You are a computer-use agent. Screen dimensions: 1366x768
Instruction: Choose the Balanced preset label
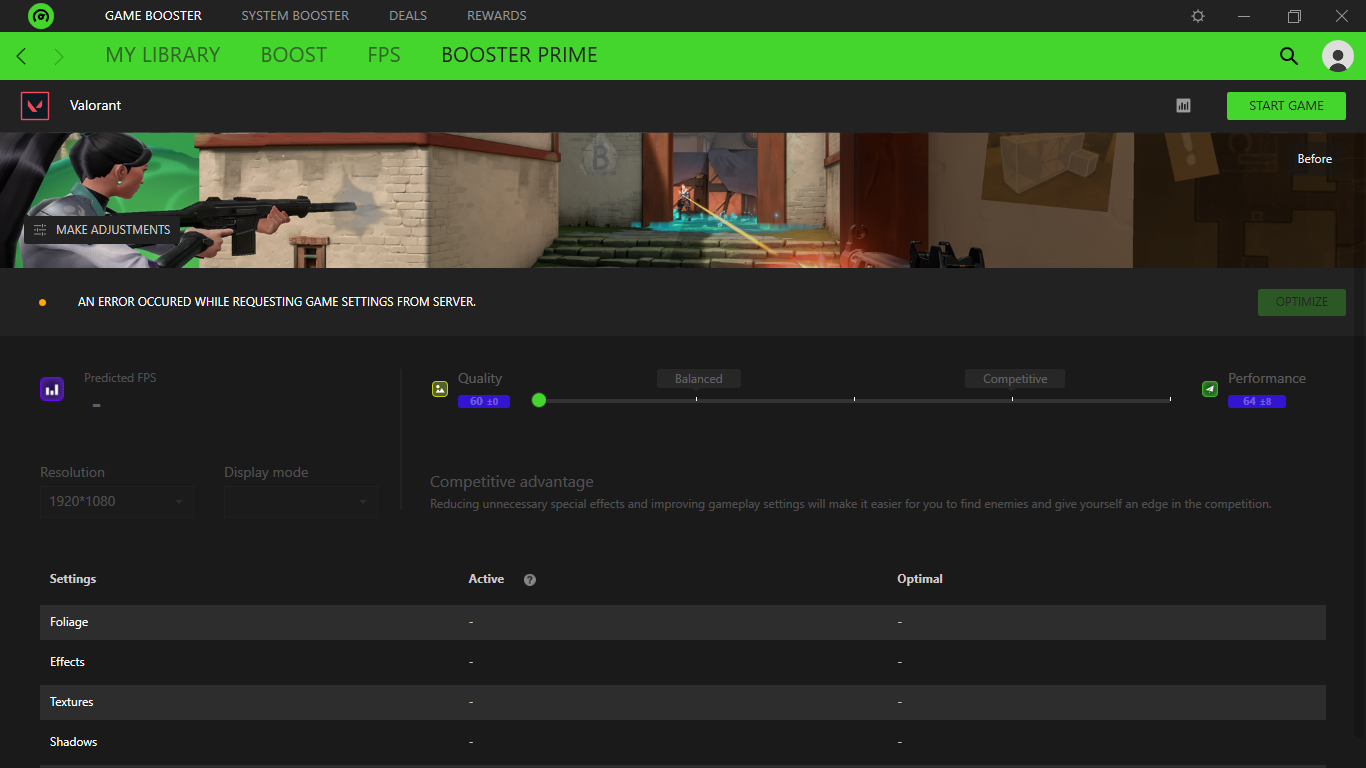pos(699,379)
